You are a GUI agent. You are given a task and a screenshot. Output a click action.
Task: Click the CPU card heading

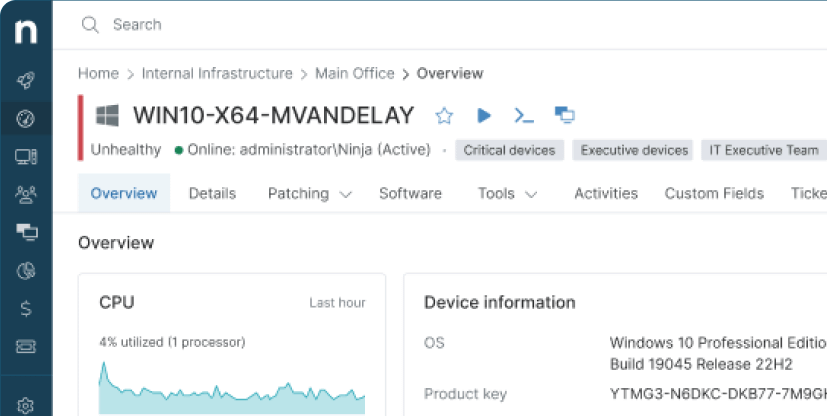[117, 302]
